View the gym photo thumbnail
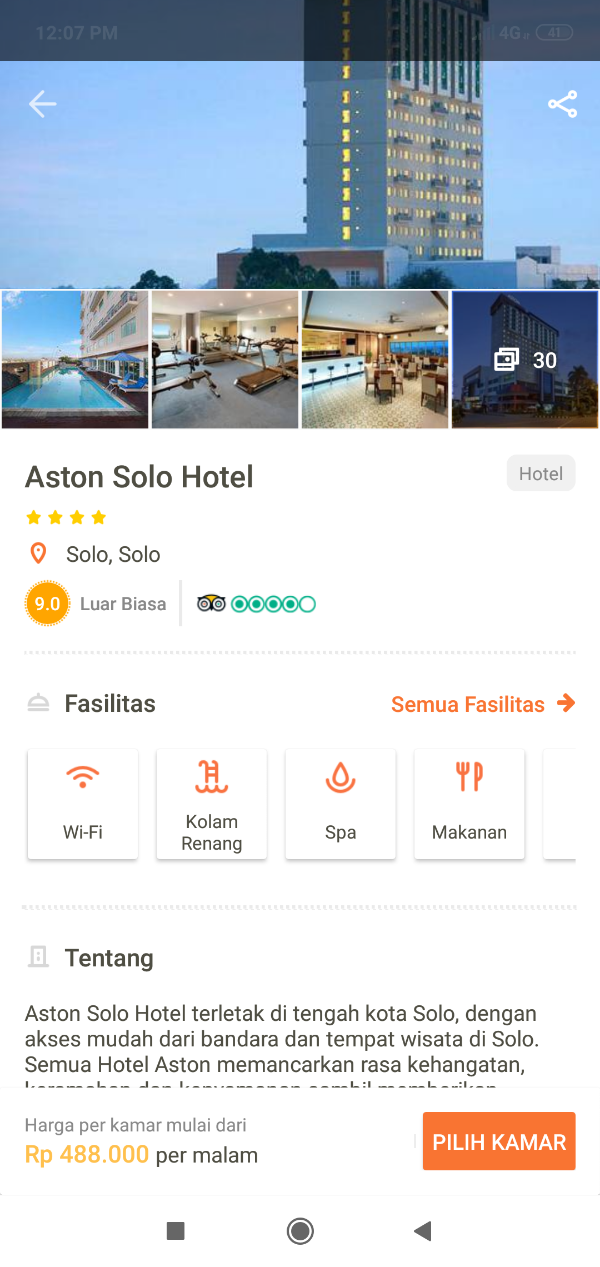Screen dimensions: 600x1267 pos(225,360)
